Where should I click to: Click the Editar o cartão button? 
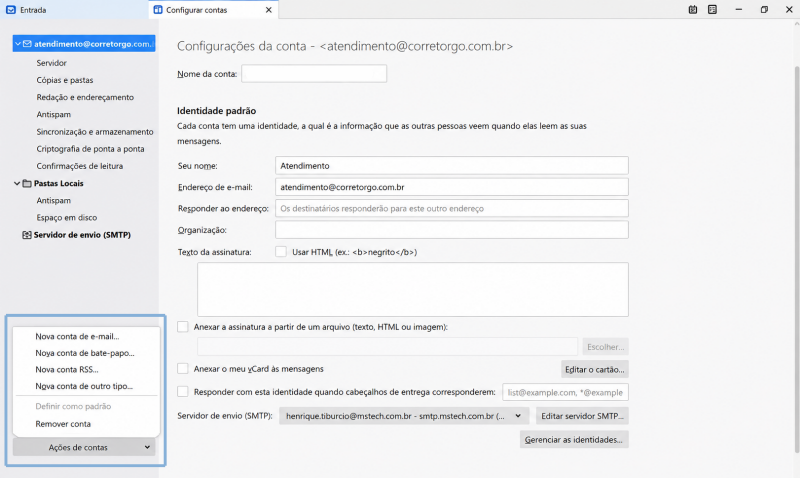(594, 369)
